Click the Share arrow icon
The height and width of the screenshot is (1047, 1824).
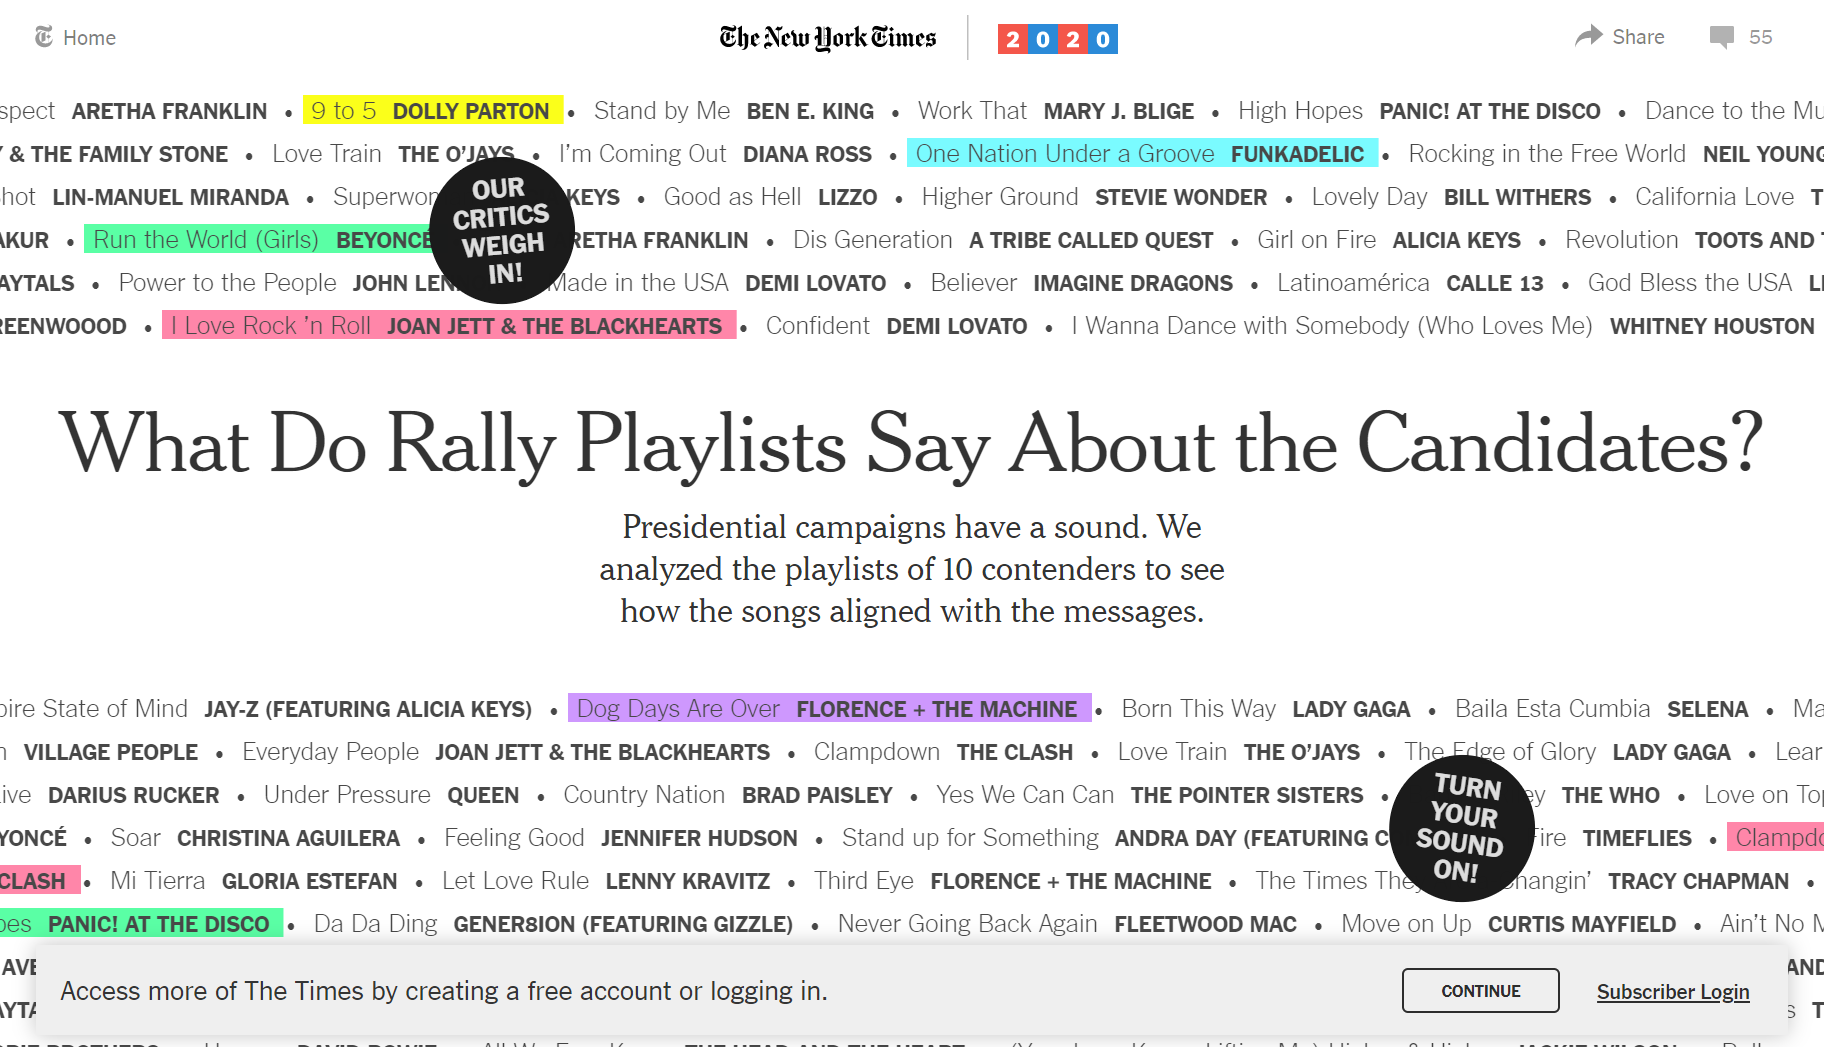click(x=1588, y=37)
